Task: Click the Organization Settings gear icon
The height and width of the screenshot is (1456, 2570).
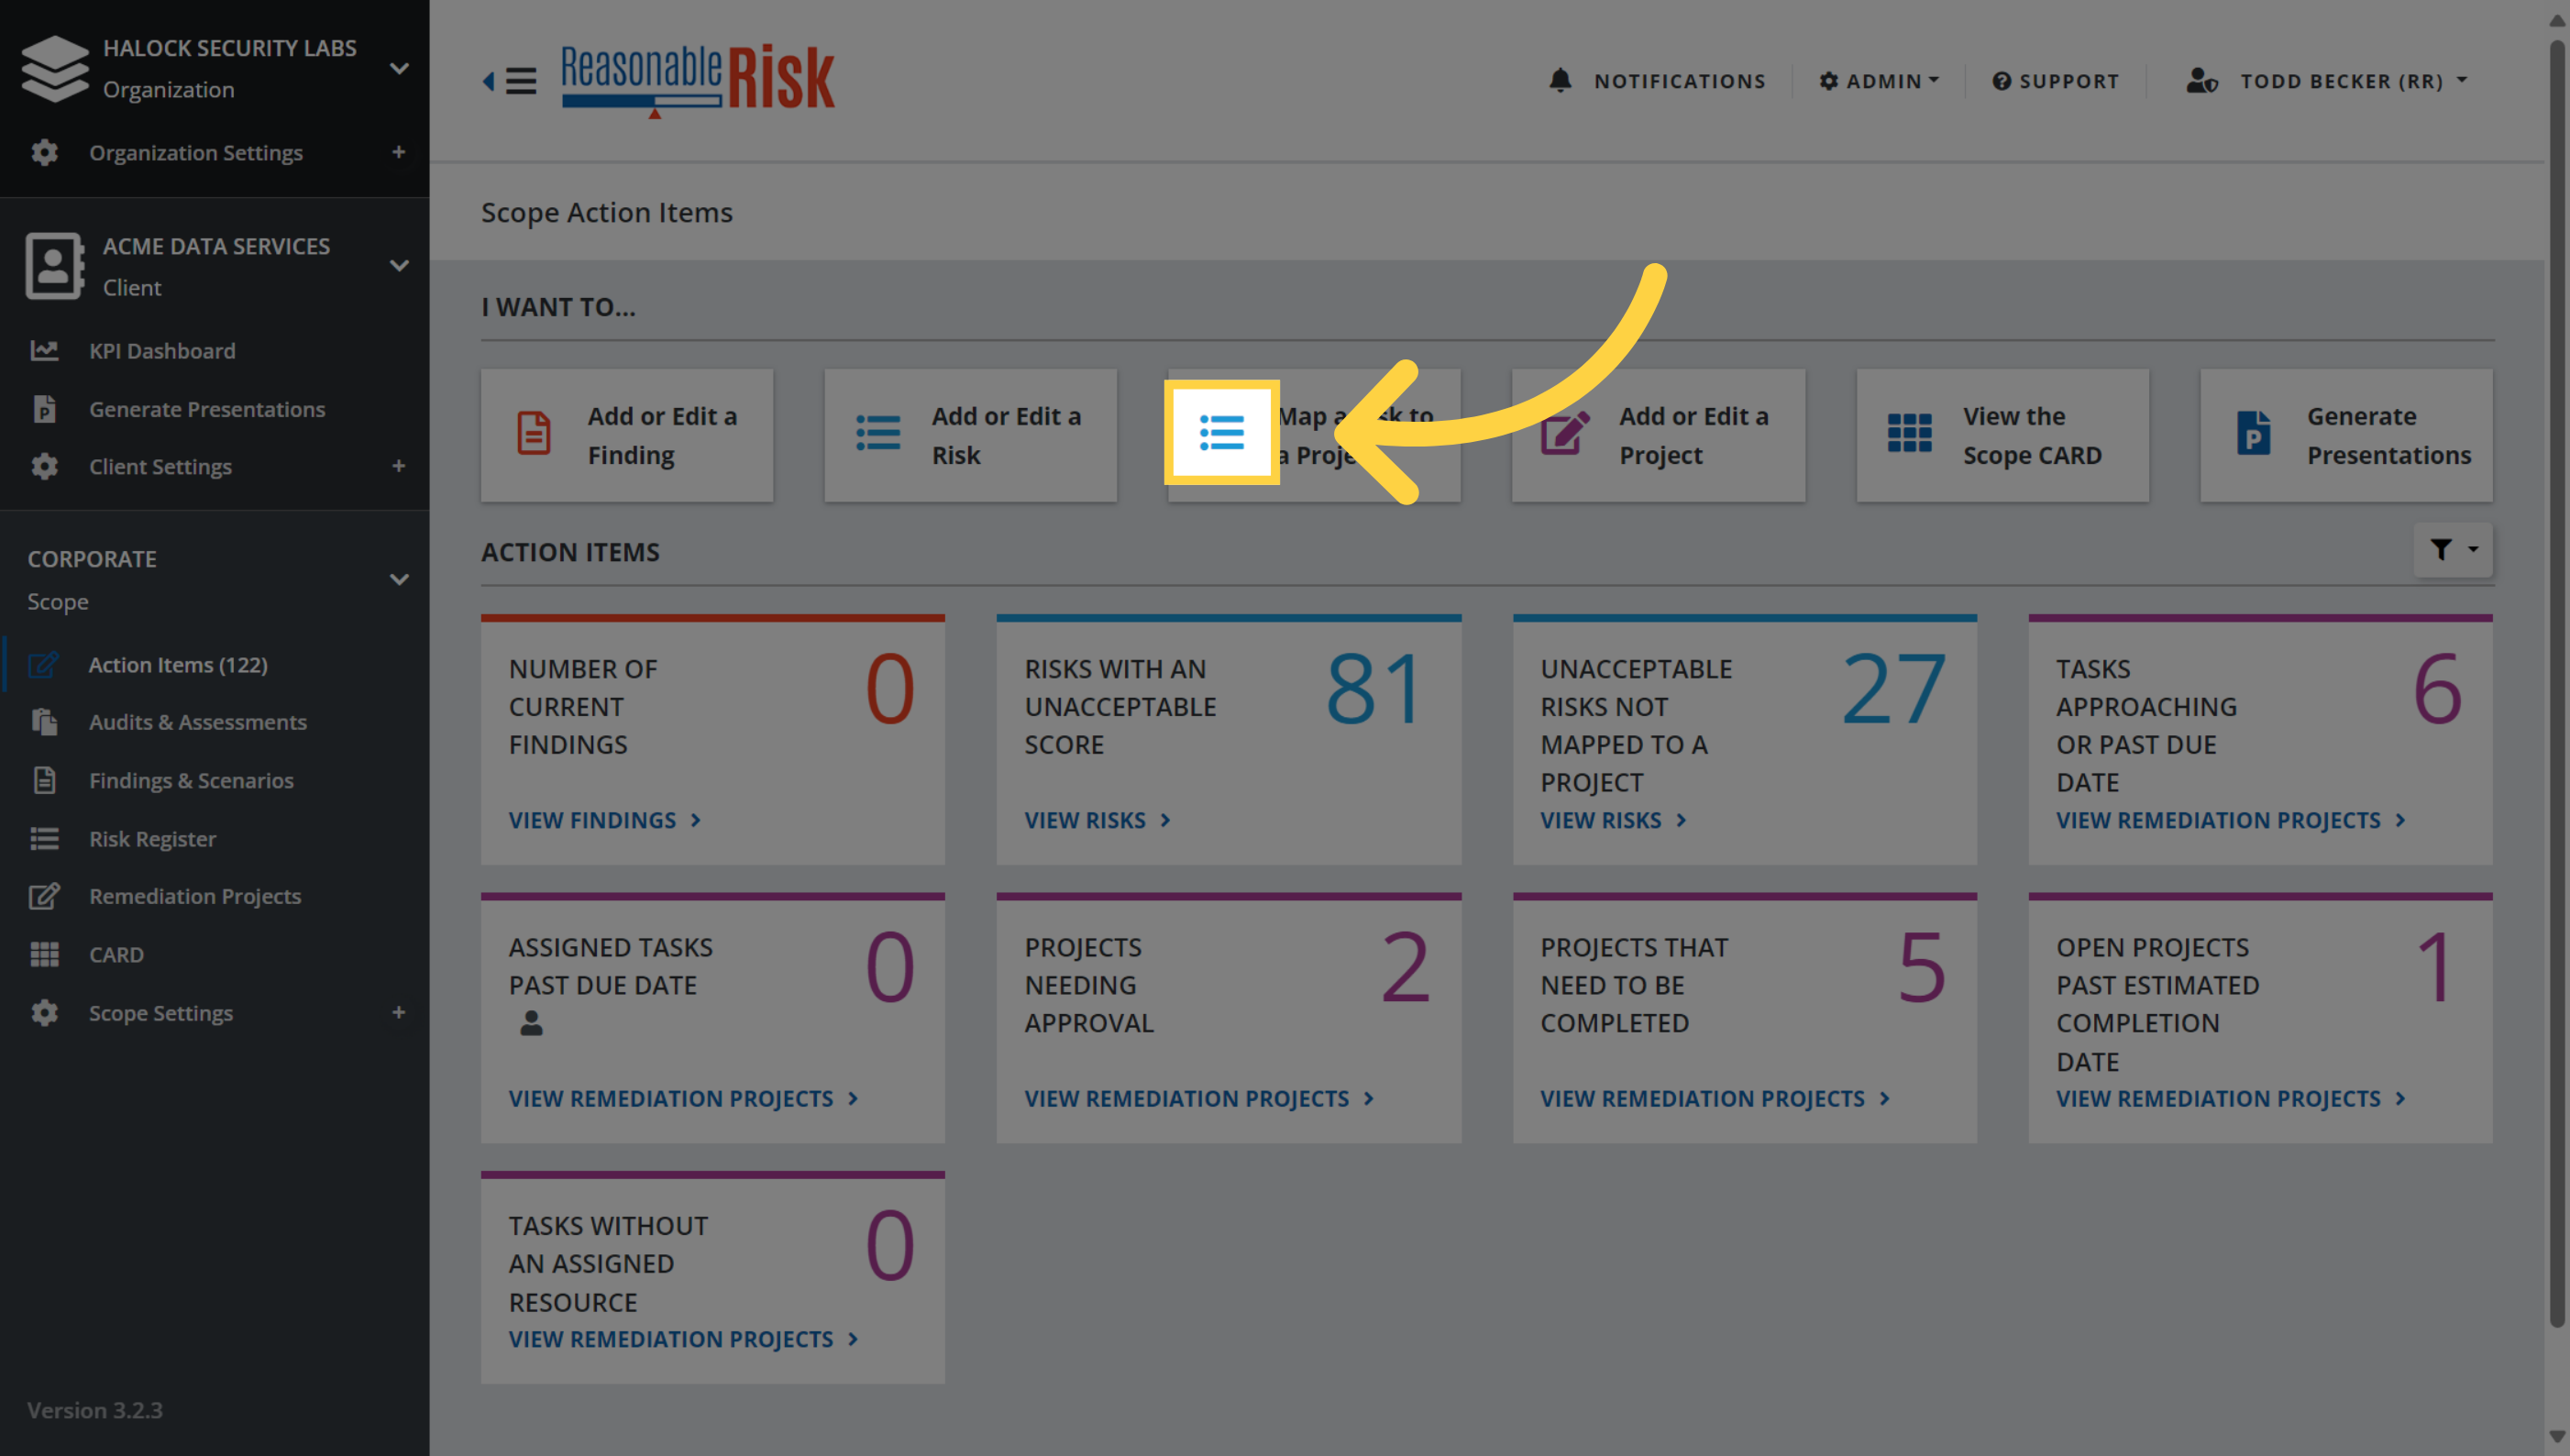Action: [x=44, y=153]
